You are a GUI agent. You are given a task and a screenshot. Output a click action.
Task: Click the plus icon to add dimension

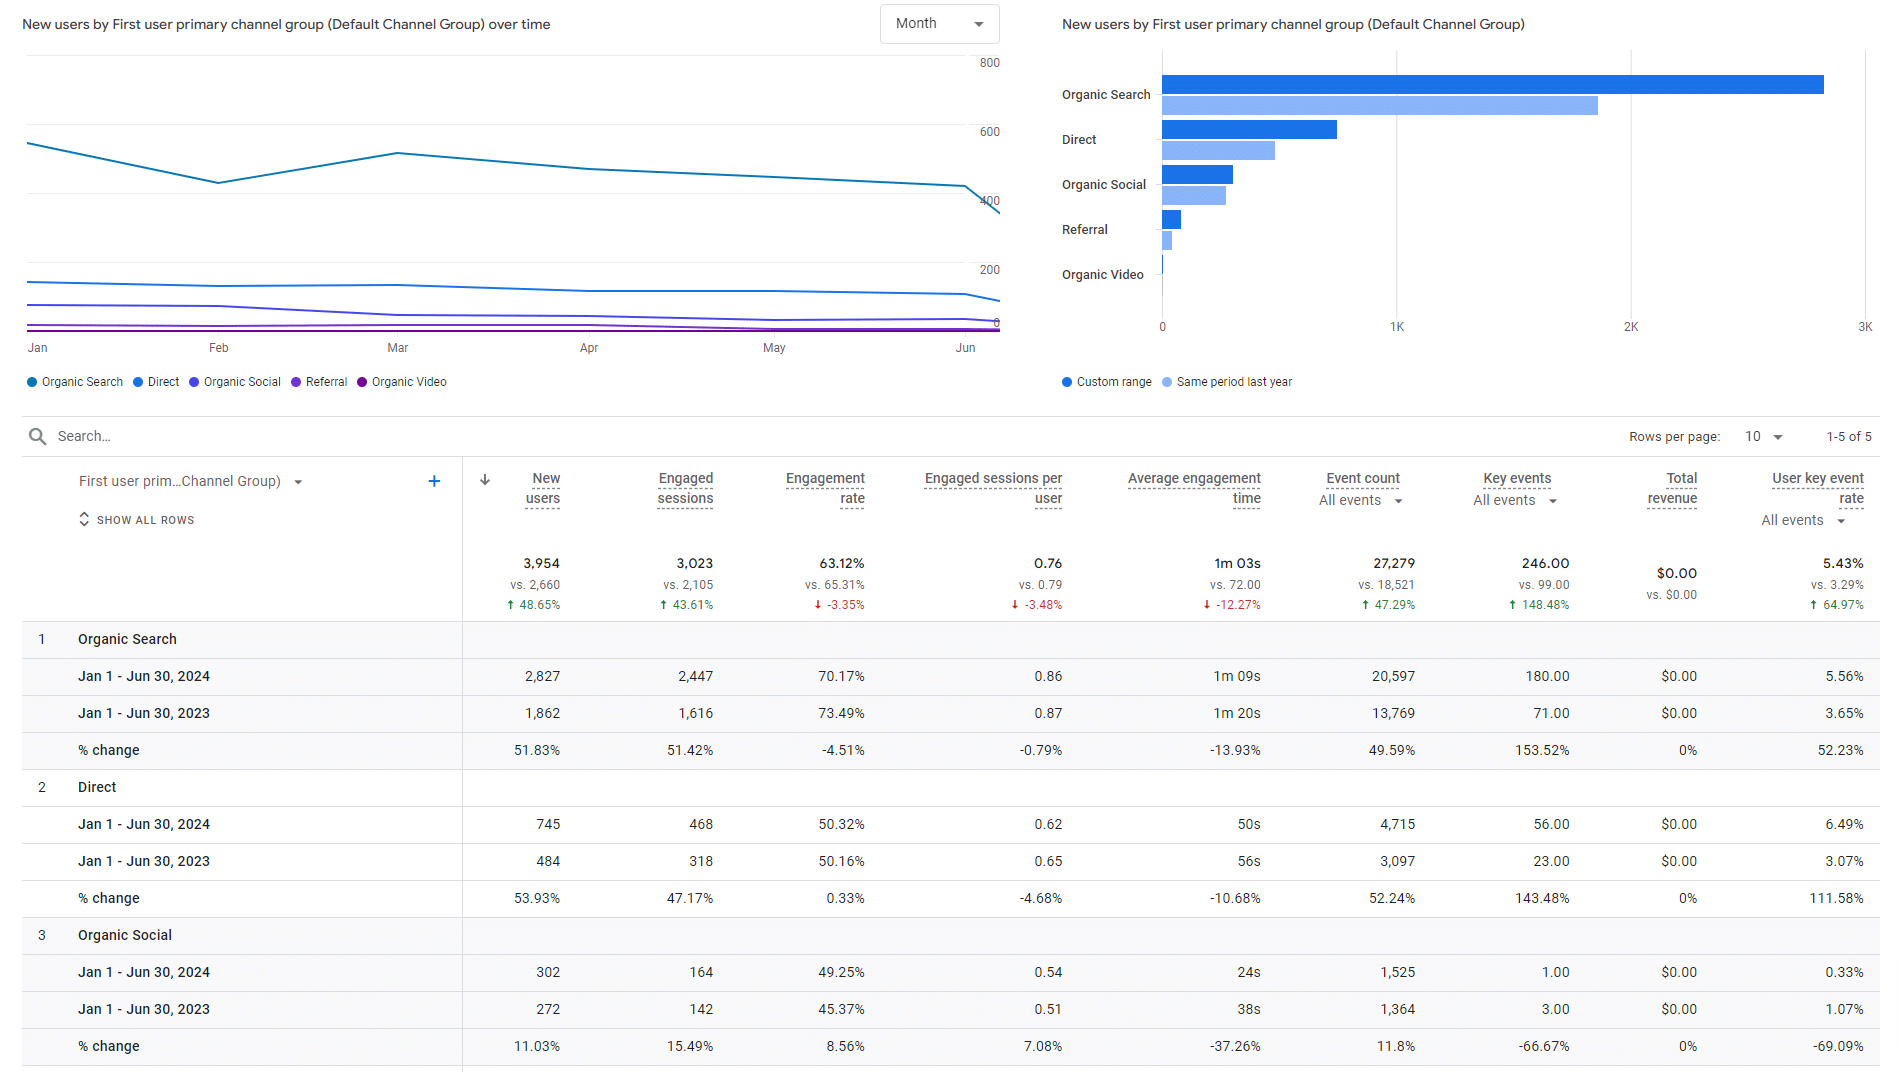[x=434, y=481]
